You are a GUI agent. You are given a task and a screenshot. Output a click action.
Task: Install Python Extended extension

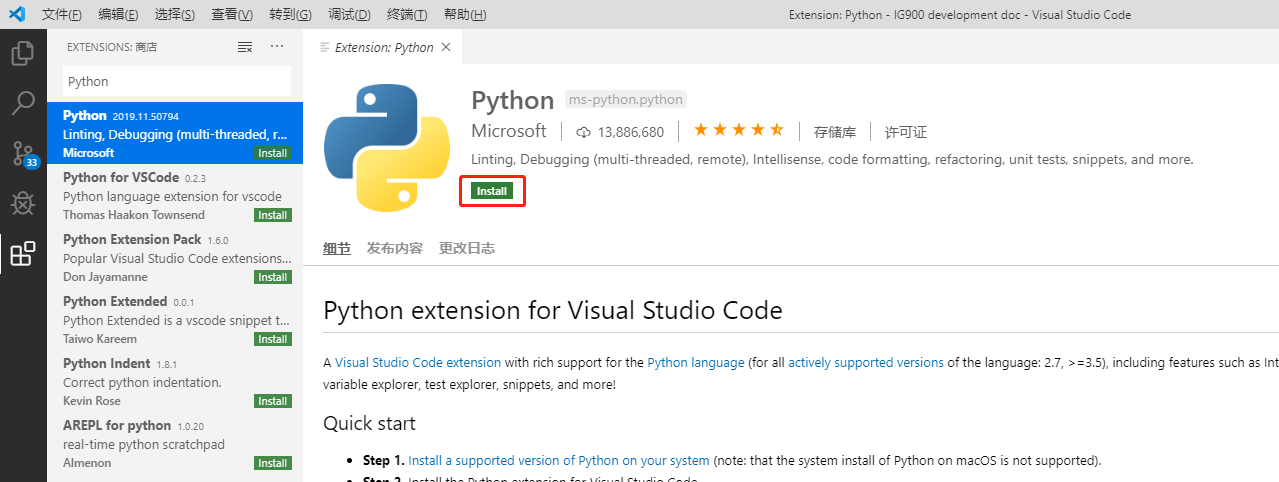[x=272, y=339]
